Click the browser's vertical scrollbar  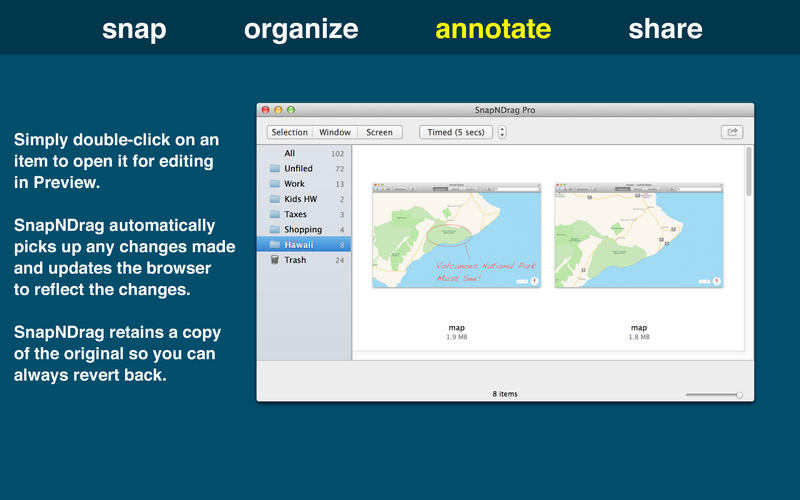[748, 172]
